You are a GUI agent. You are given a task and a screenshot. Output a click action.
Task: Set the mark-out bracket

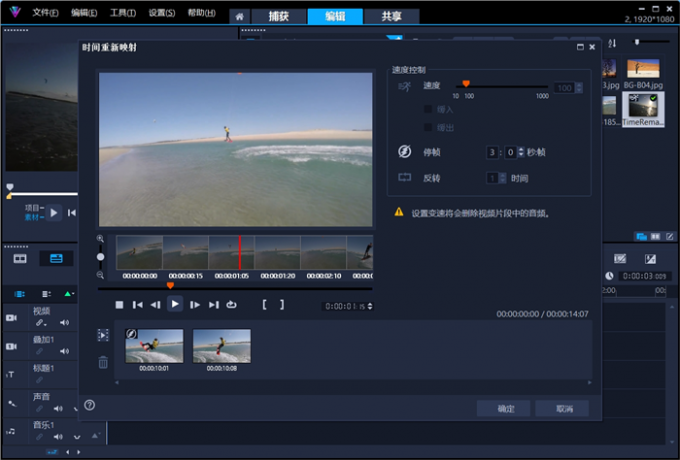(x=282, y=304)
